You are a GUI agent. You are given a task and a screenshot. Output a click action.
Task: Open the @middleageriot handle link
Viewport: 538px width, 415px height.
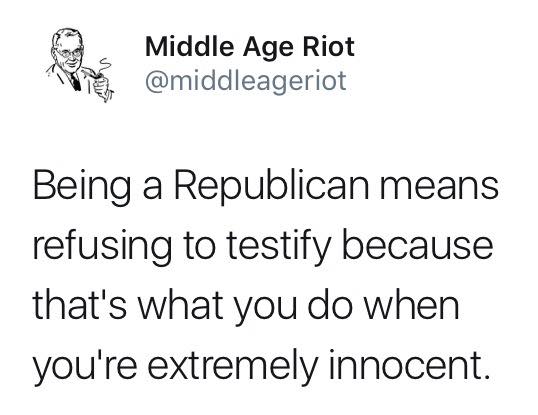click(x=246, y=81)
